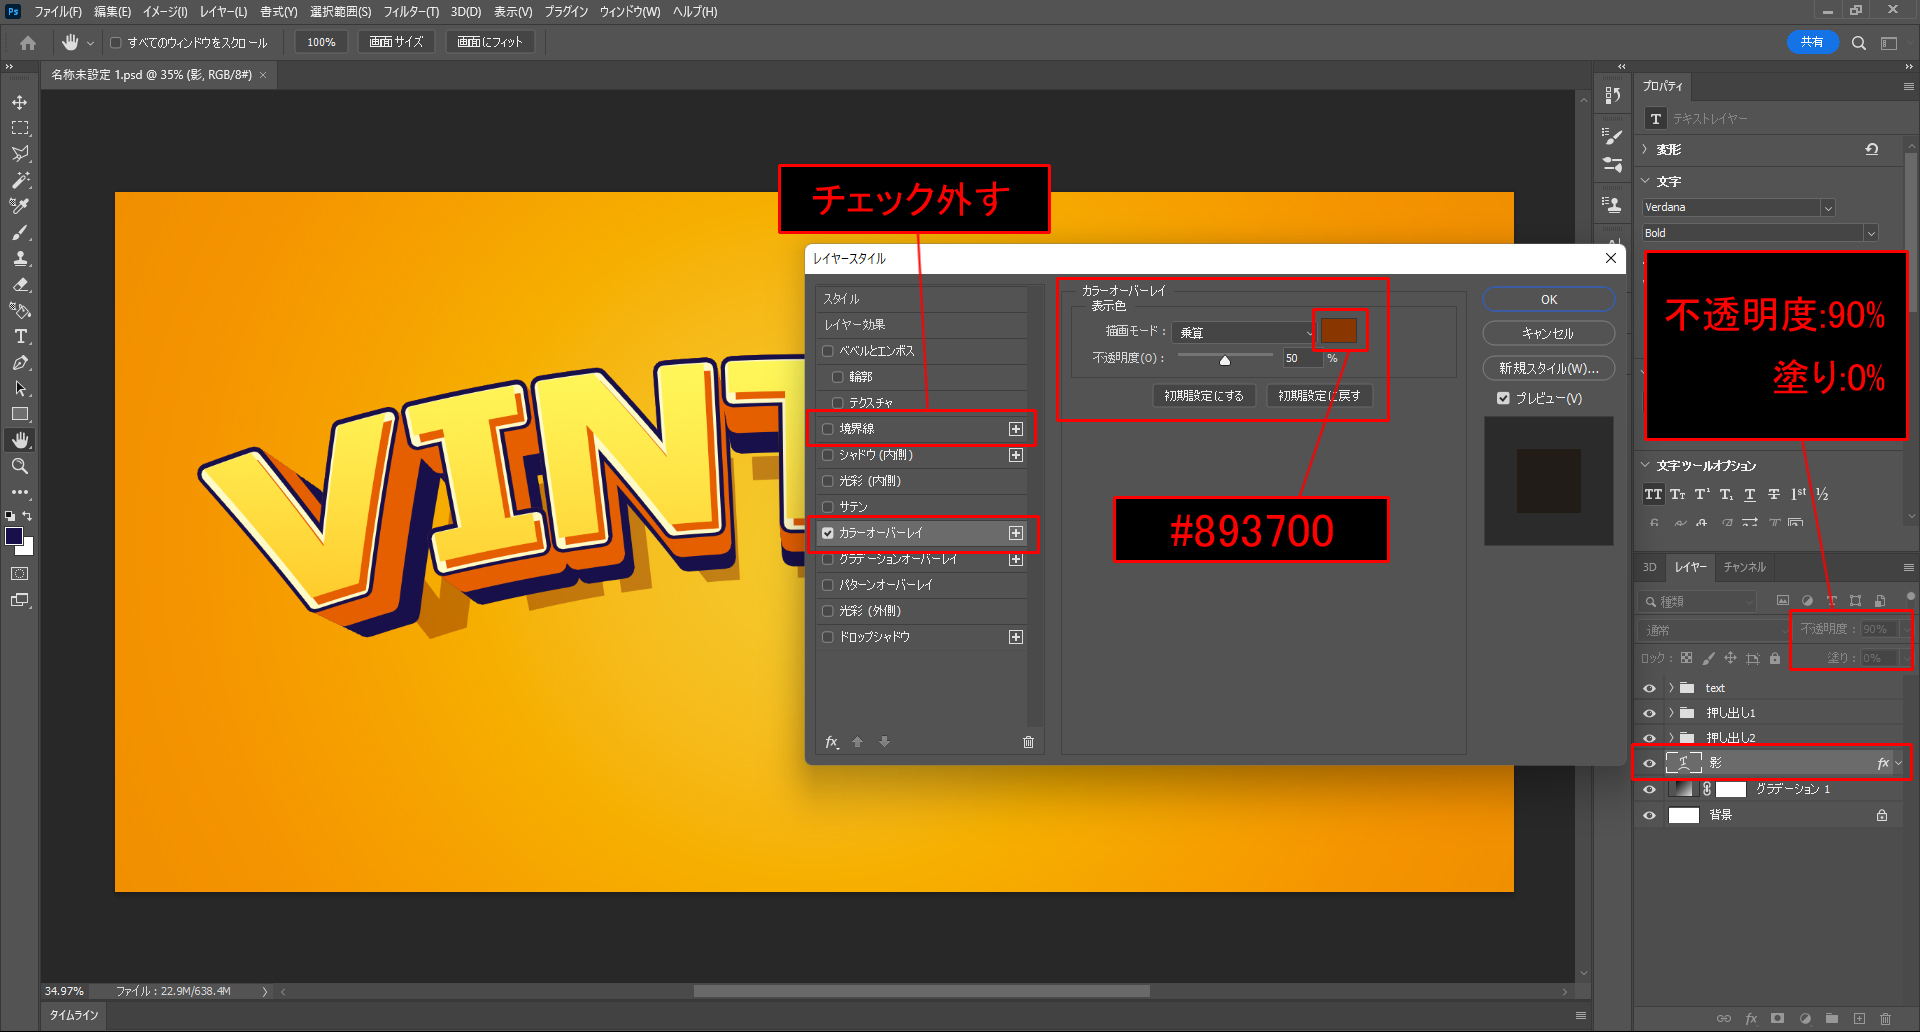
Task: Select the Zoom tool
Action: click(x=20, y=466)
